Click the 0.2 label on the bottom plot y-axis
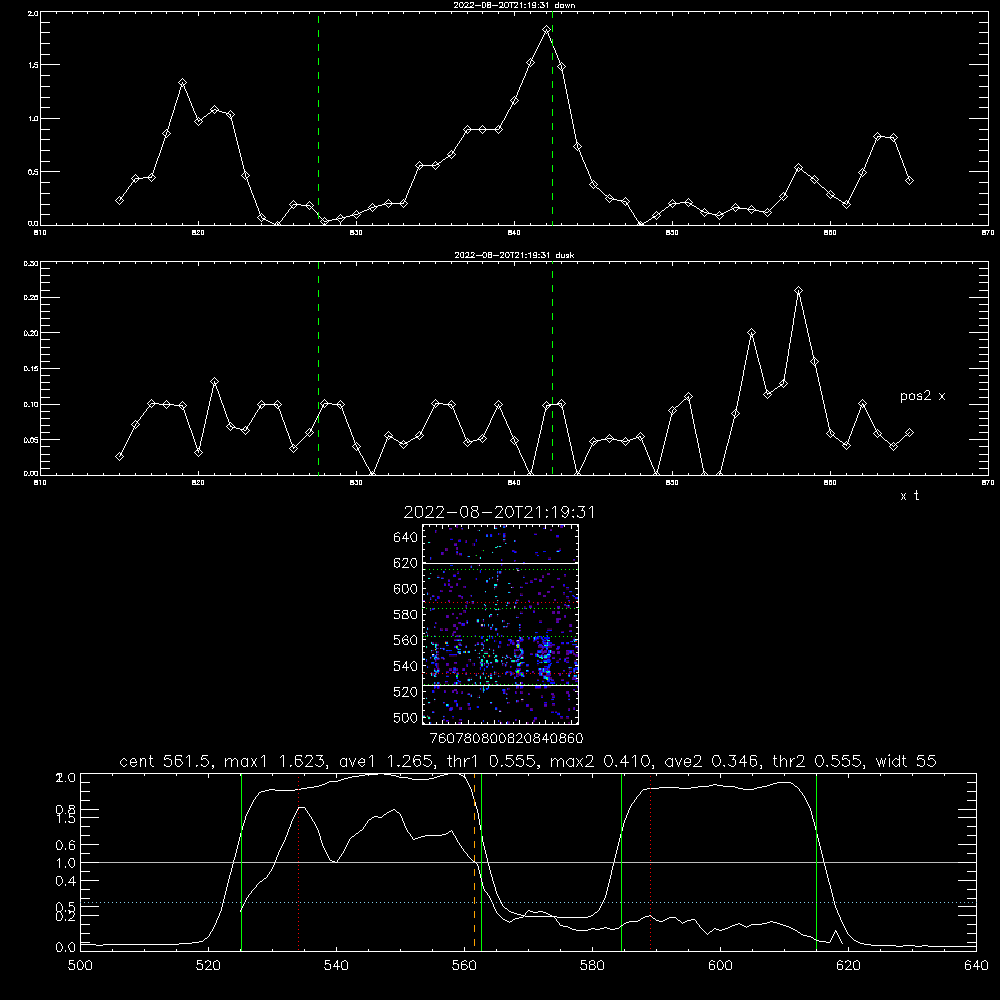The image size is (1000, 1000). [66, 916]
